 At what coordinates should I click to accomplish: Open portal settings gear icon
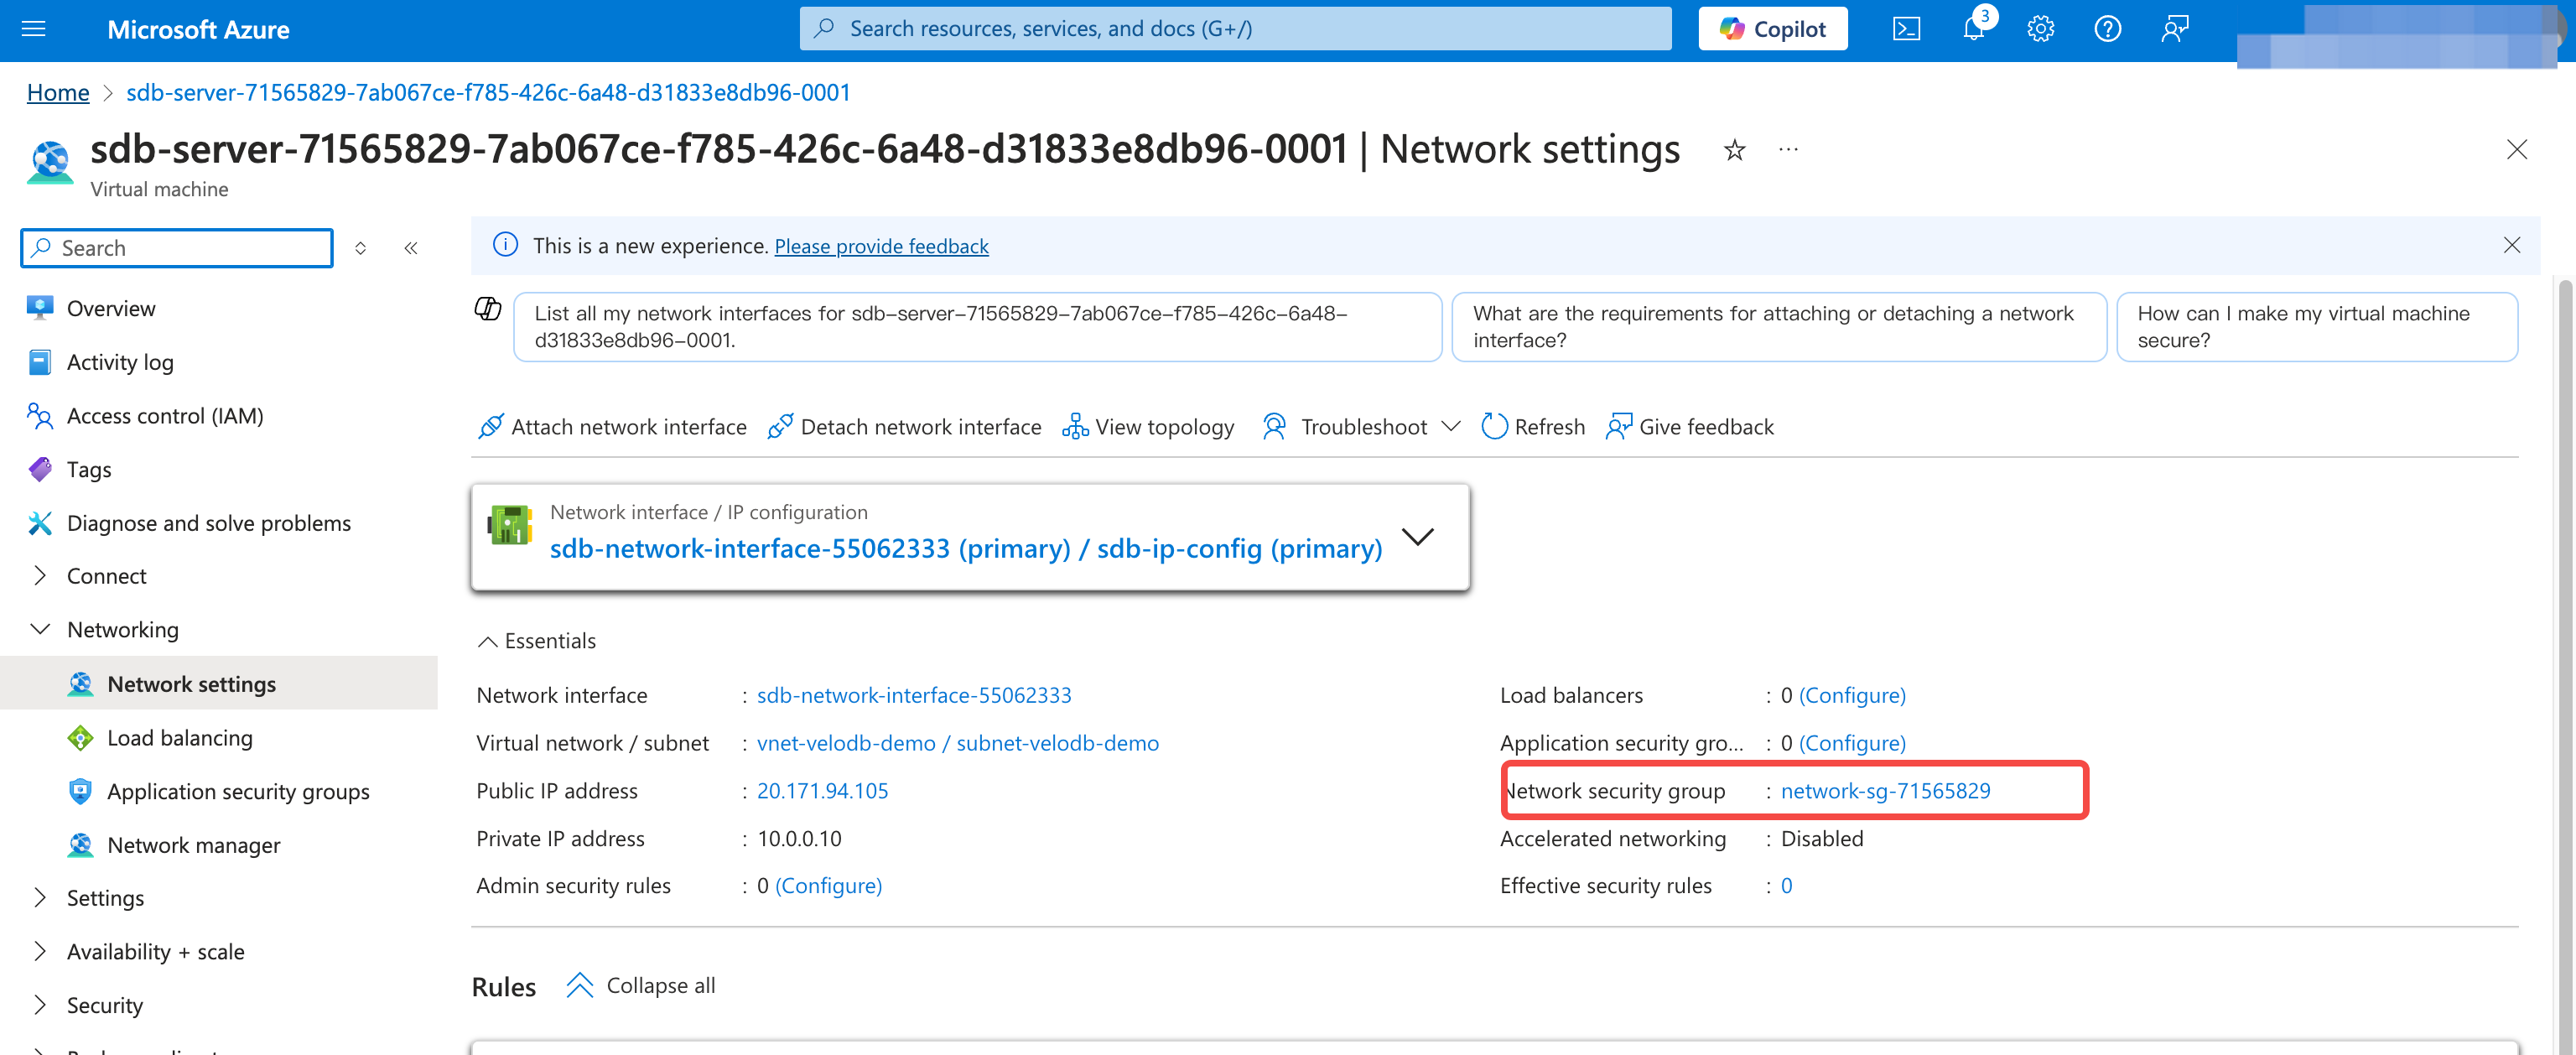click(2040, 29)
